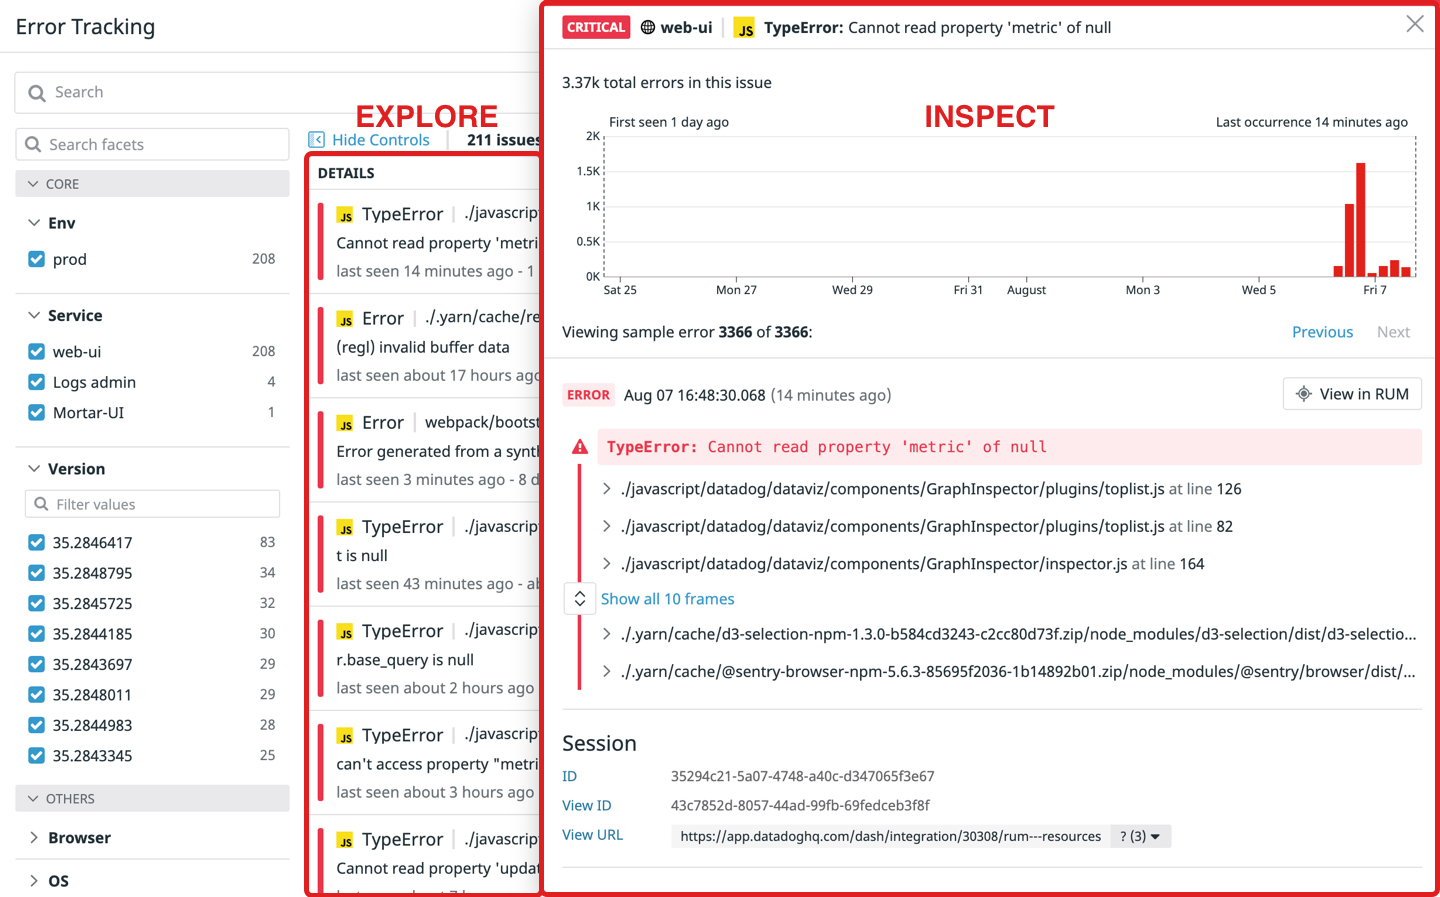This screenshot has height=897, width=1440.
Task: Toggle the Logs admin service checkbox
Action: (x=37, y=382)
